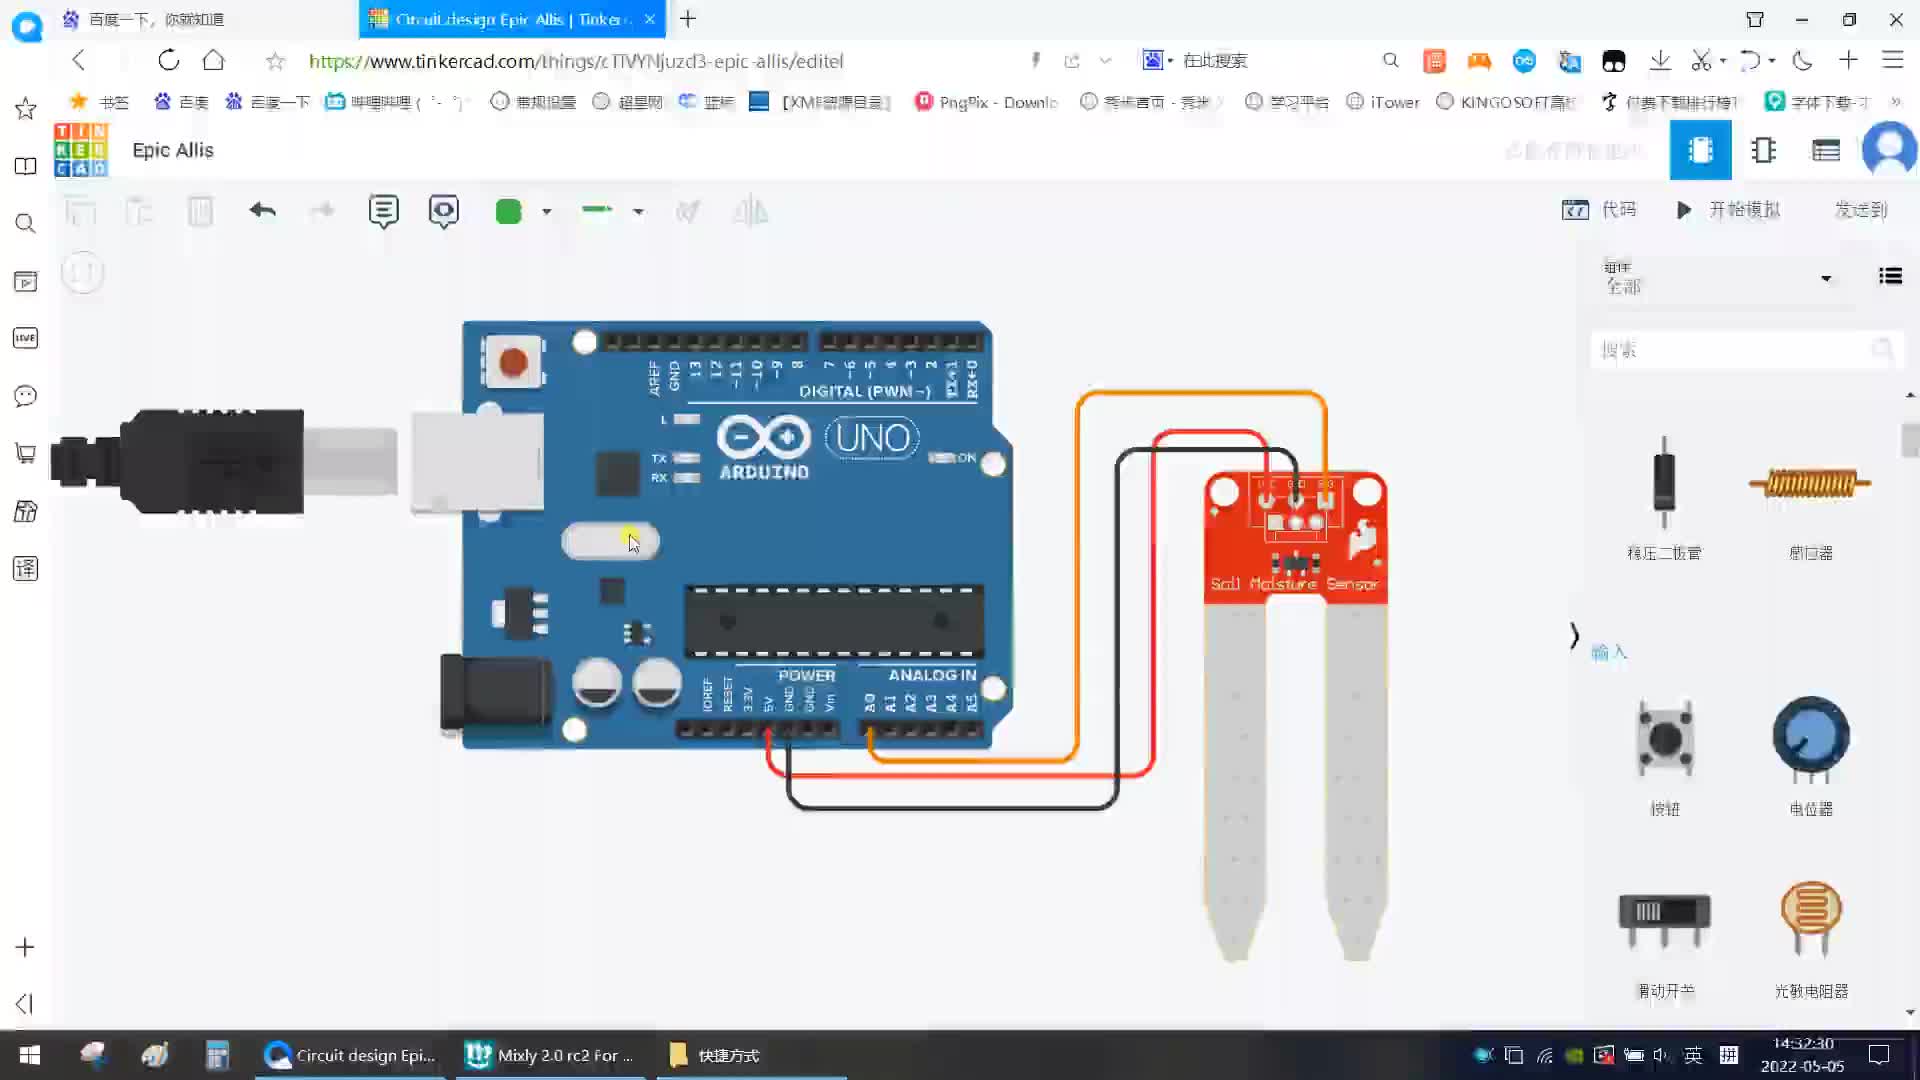This screenshot has height=1080, width=1920.
Task: Select the inductor coil component
Action: pos(1810,498)
